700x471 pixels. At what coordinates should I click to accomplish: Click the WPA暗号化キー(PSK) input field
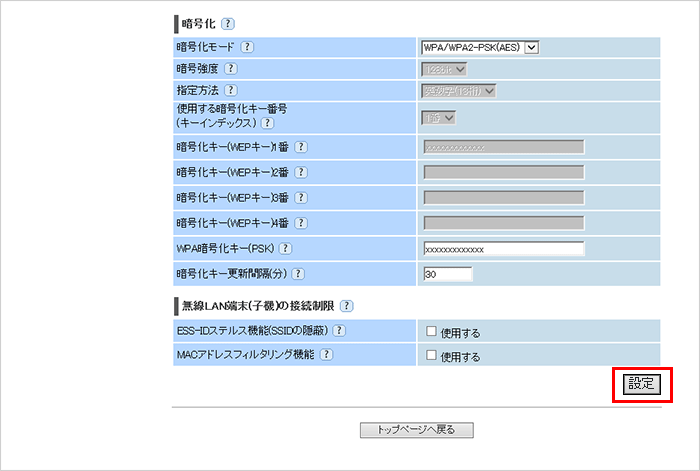tap(503, 249)
